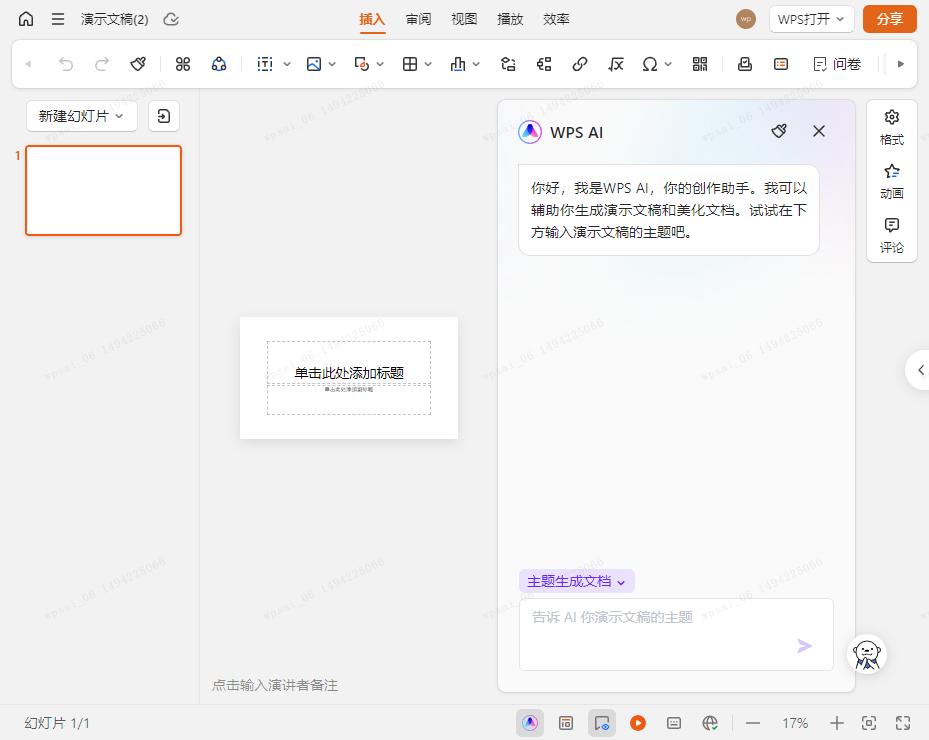Select the format painter tool
This screenshot has width=929, height=740.
[x=138, y=63]
